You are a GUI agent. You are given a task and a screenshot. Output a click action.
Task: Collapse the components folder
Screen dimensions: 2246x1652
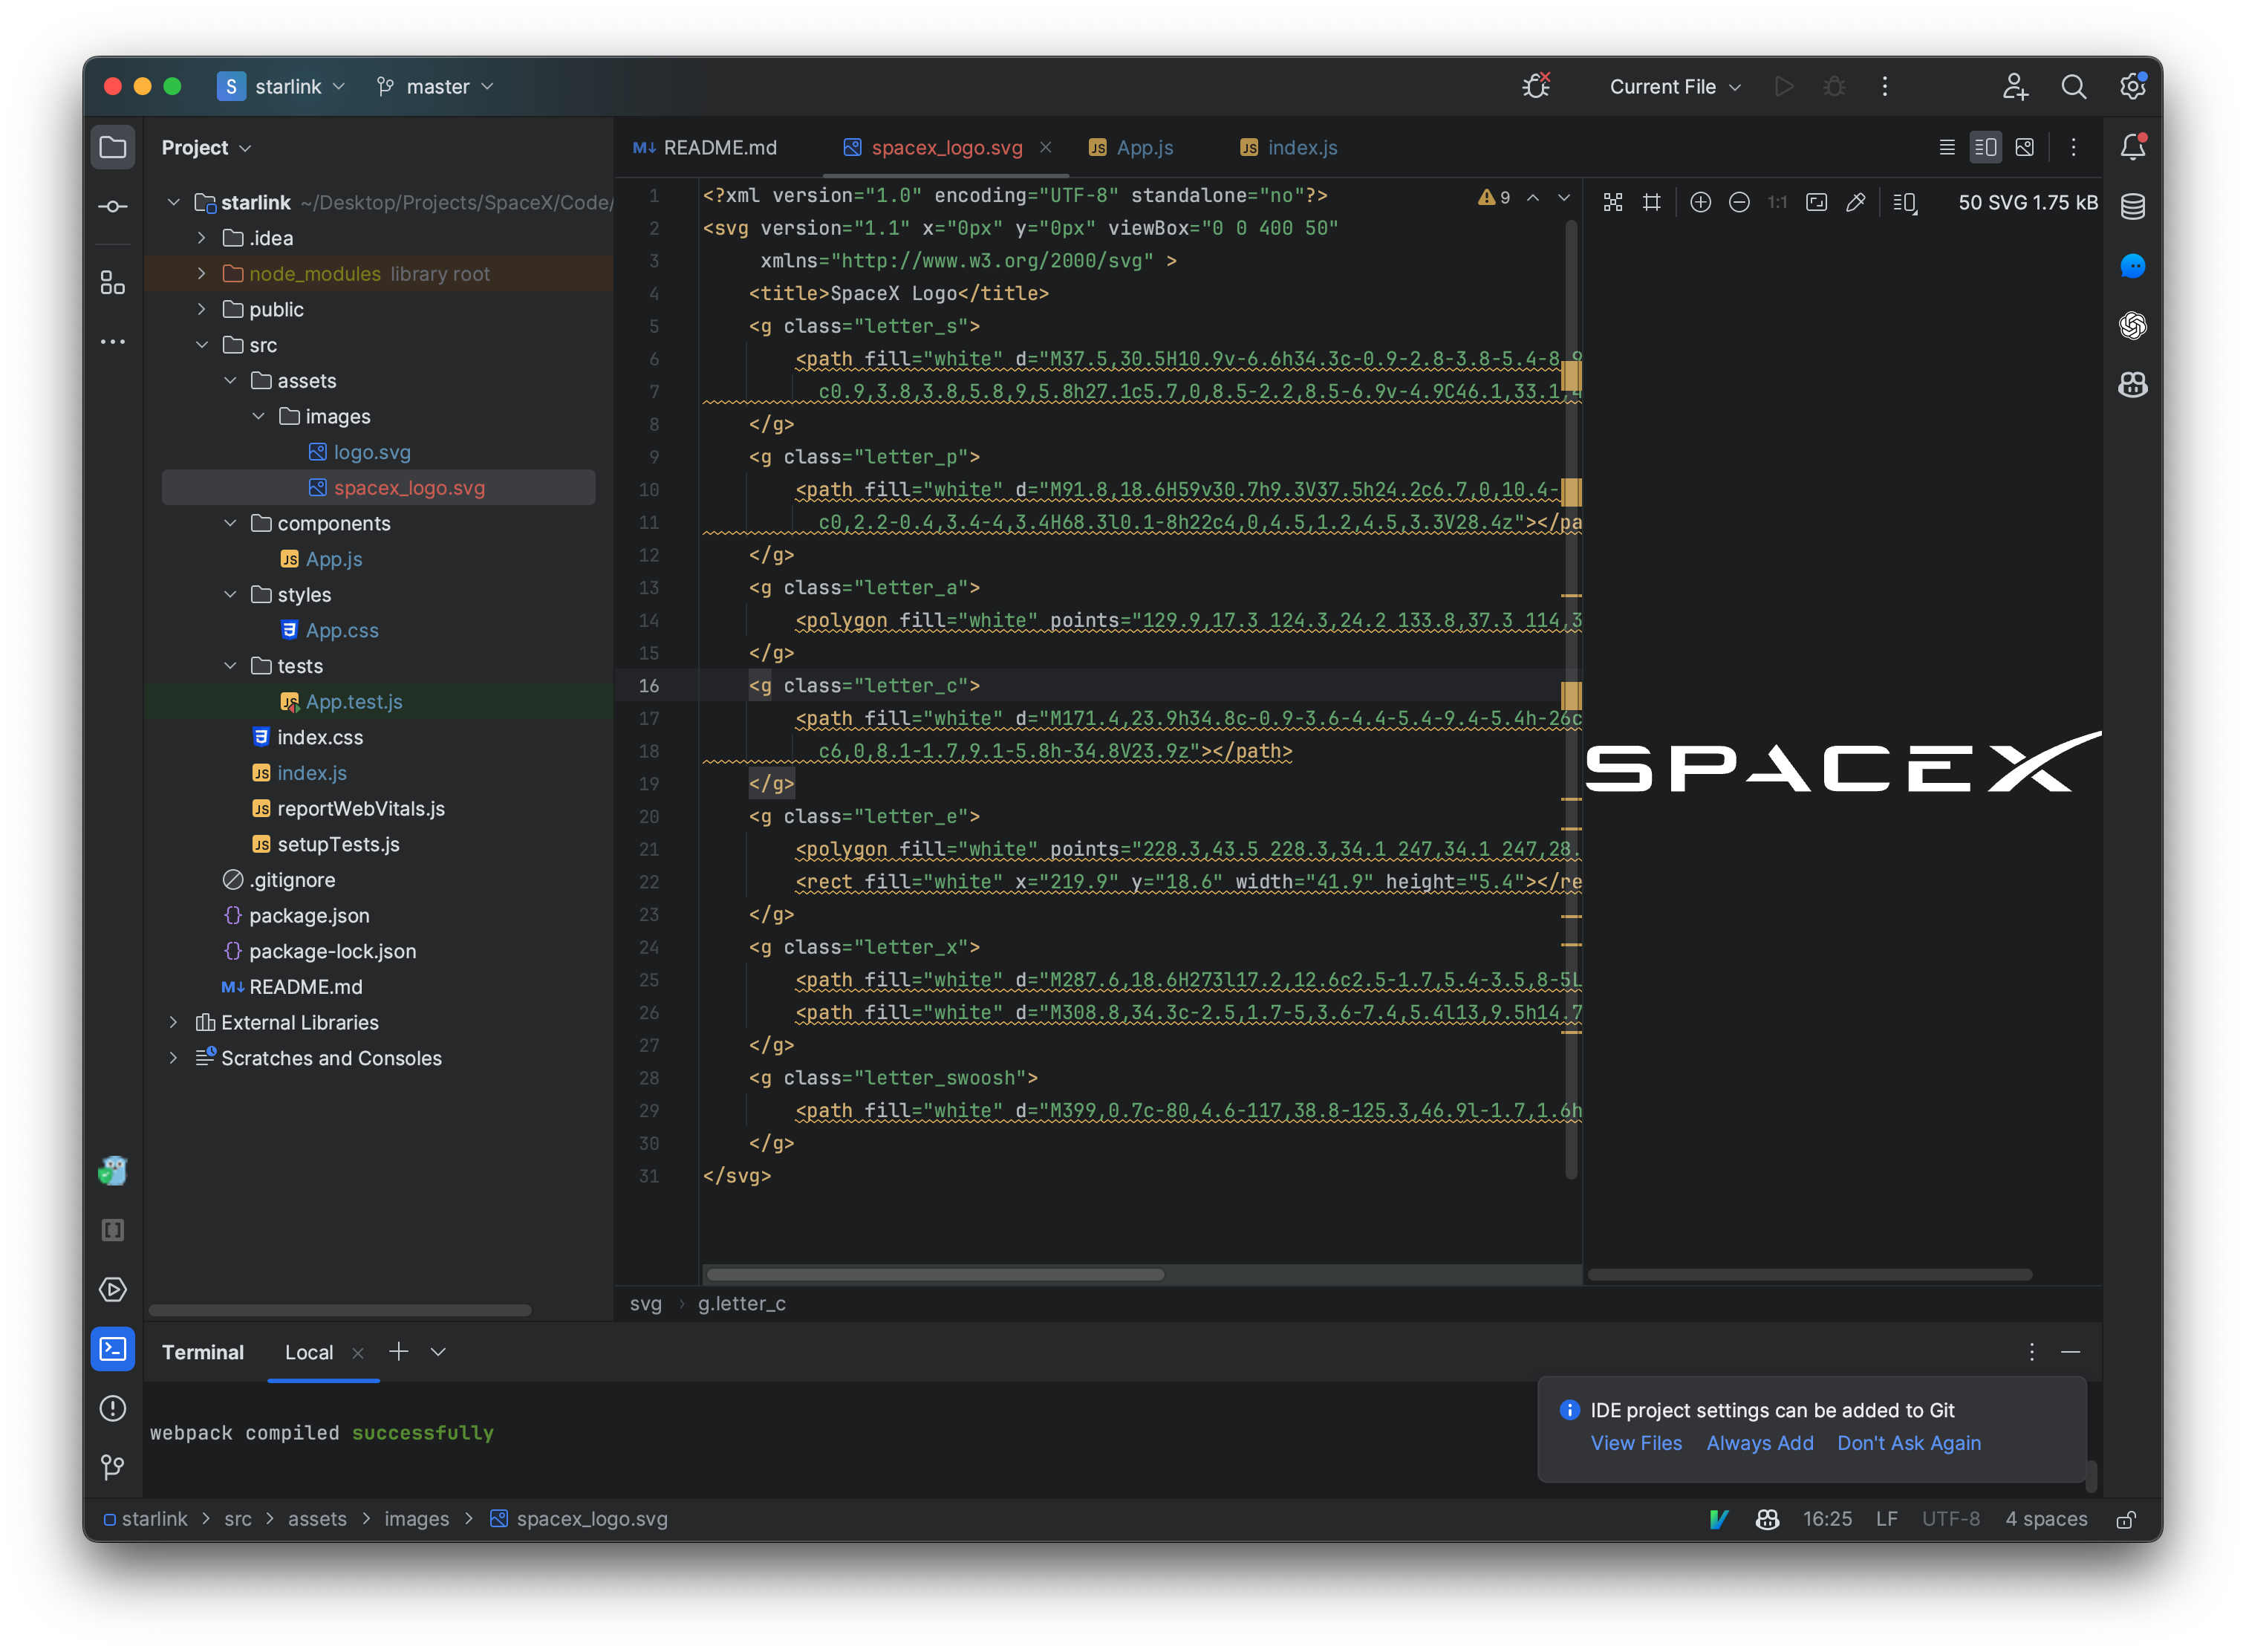click(230, 524)
